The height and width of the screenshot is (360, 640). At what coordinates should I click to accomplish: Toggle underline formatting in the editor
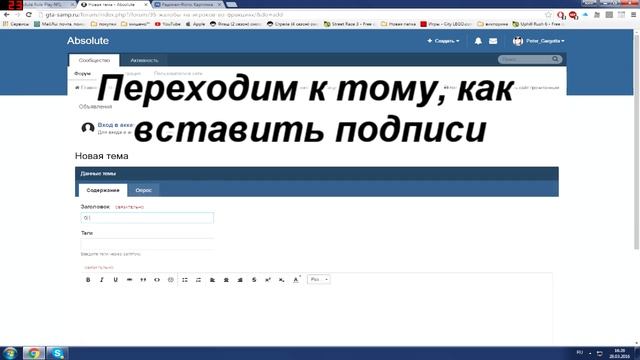pos(116,280)
